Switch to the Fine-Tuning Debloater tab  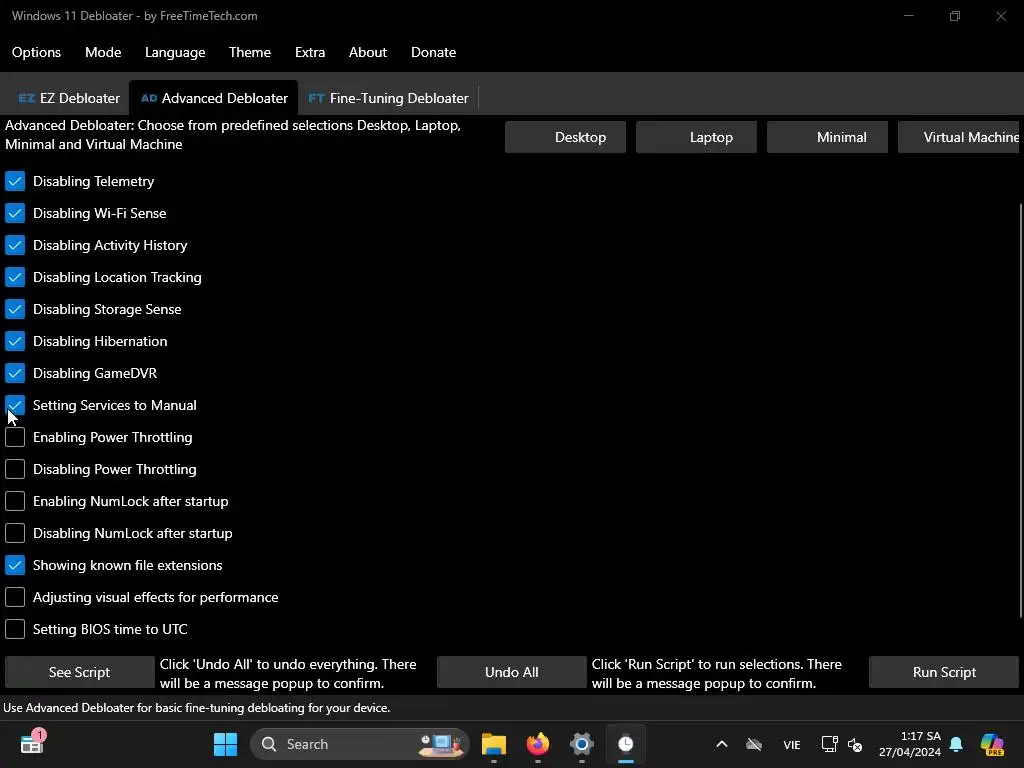(388, 98)
